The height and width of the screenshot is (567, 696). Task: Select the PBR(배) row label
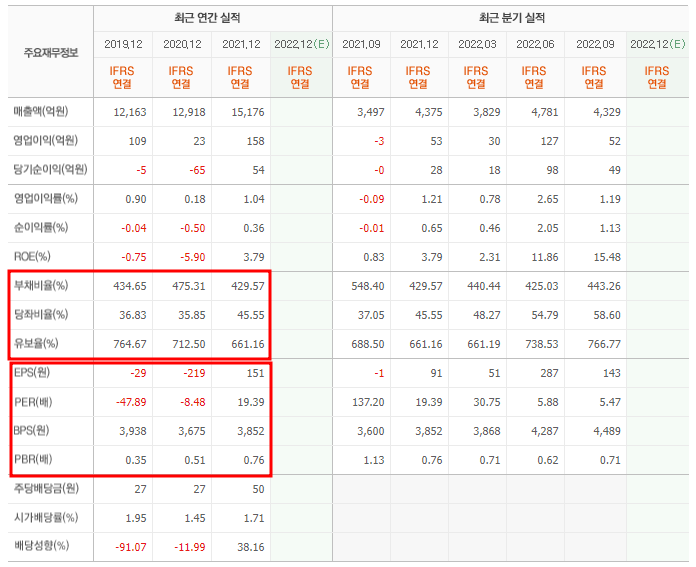(x=33, y=459)
